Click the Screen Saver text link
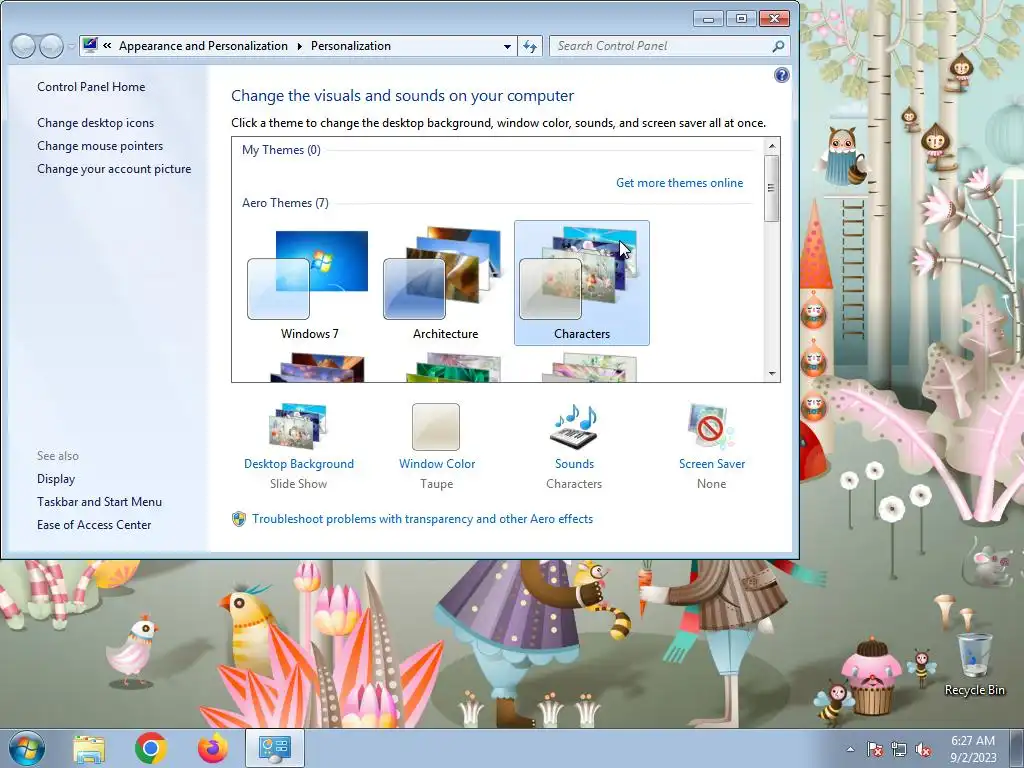This screenshot has width=1024, height=768. pyautogui.click(x=712, y=464)
